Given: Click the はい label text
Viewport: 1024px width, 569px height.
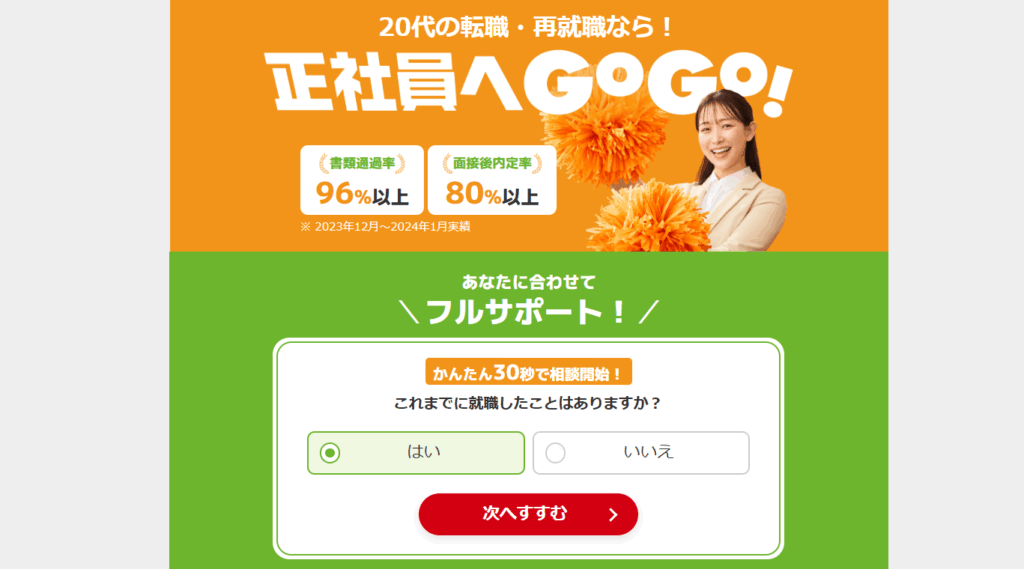Looking at the screenshot, I should [x=424, y=452].
